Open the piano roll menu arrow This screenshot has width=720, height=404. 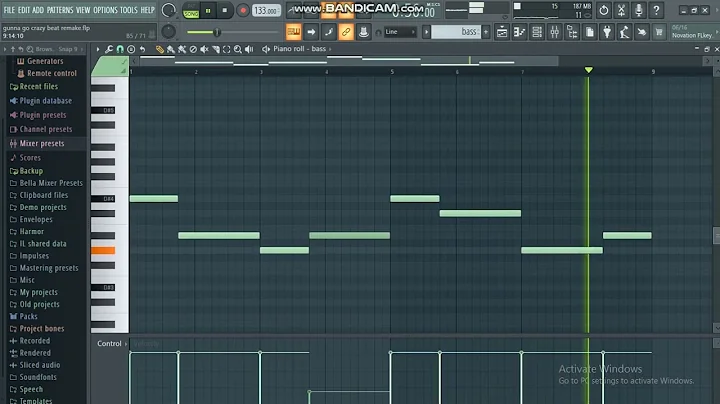(x=98, y=49)
